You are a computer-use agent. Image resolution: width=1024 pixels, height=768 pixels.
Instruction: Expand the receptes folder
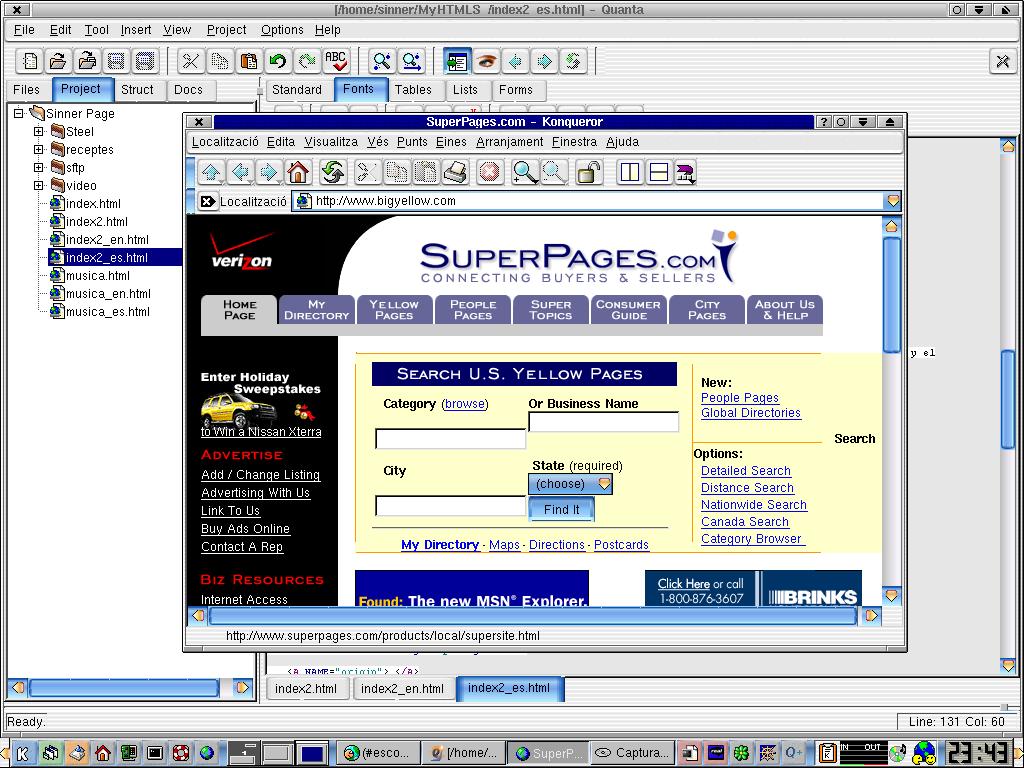point(39,150)
